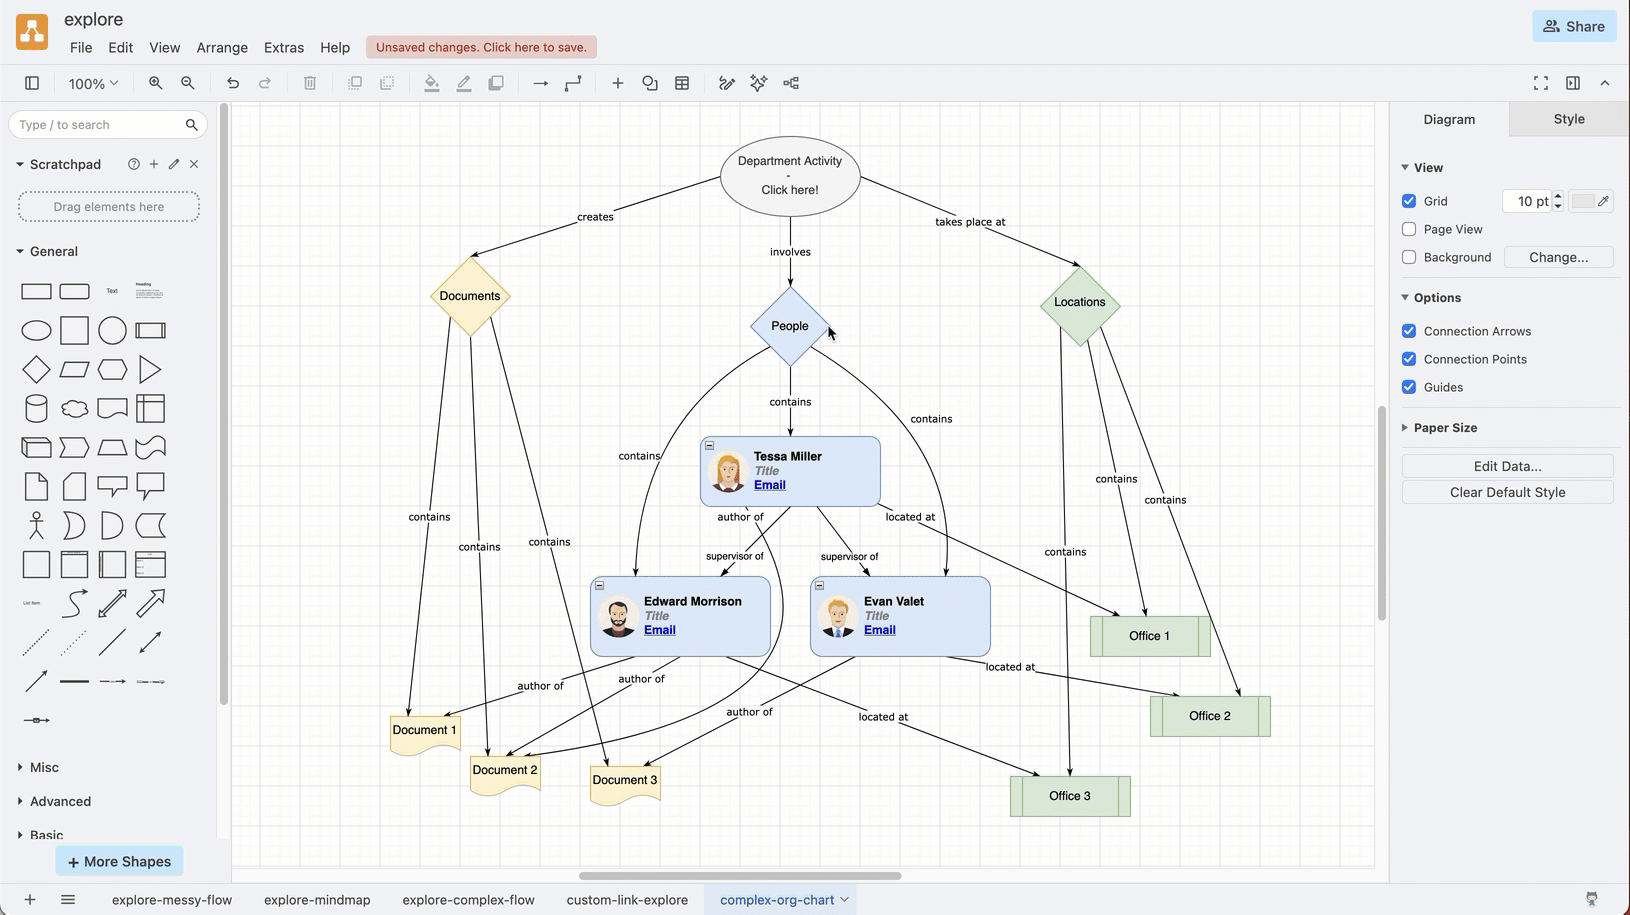Uncheck Connection Points option
Viewport: 1630px width, 915px height.
(1409, 359)
